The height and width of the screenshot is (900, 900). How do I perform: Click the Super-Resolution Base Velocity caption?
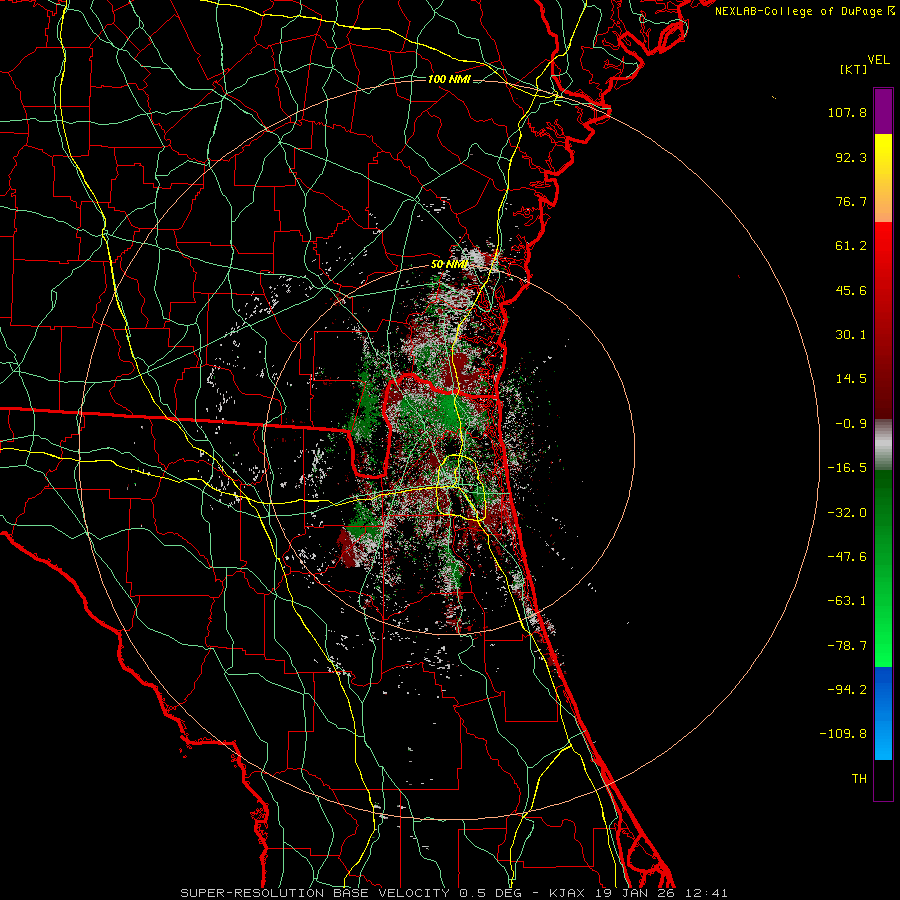coord(453,893)
